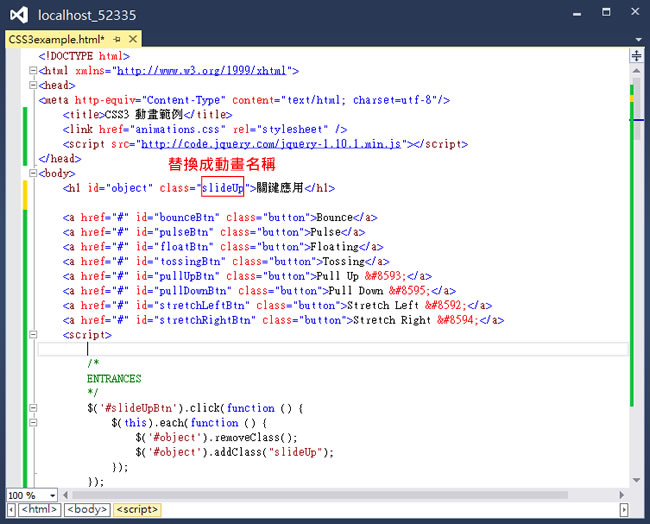Click the editor split window handle
Viewport: 650px width, 524px height.
636,56
